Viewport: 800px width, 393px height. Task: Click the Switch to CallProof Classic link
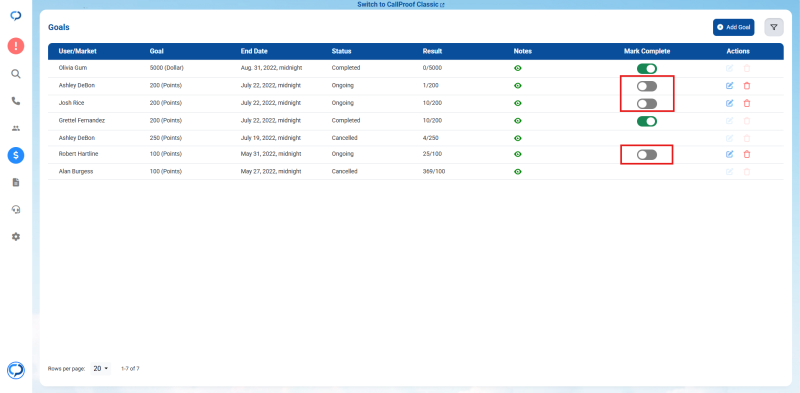click(401, 5)
